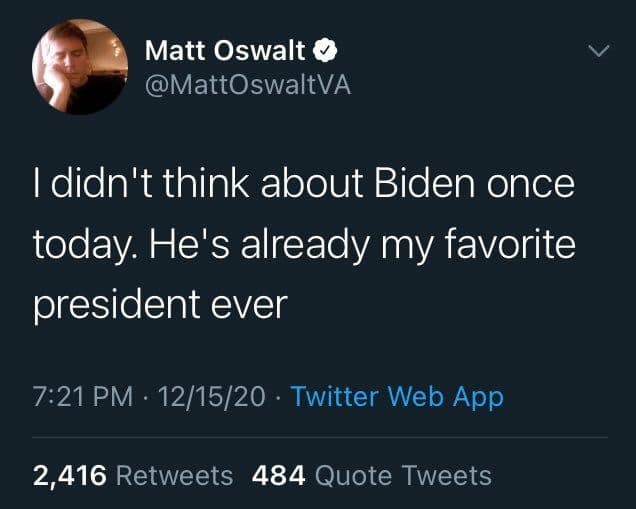Click Matt Oswalt's profile avatar photo
The width and height of the screenshot is (636, 509).
(x=79, y=66)
